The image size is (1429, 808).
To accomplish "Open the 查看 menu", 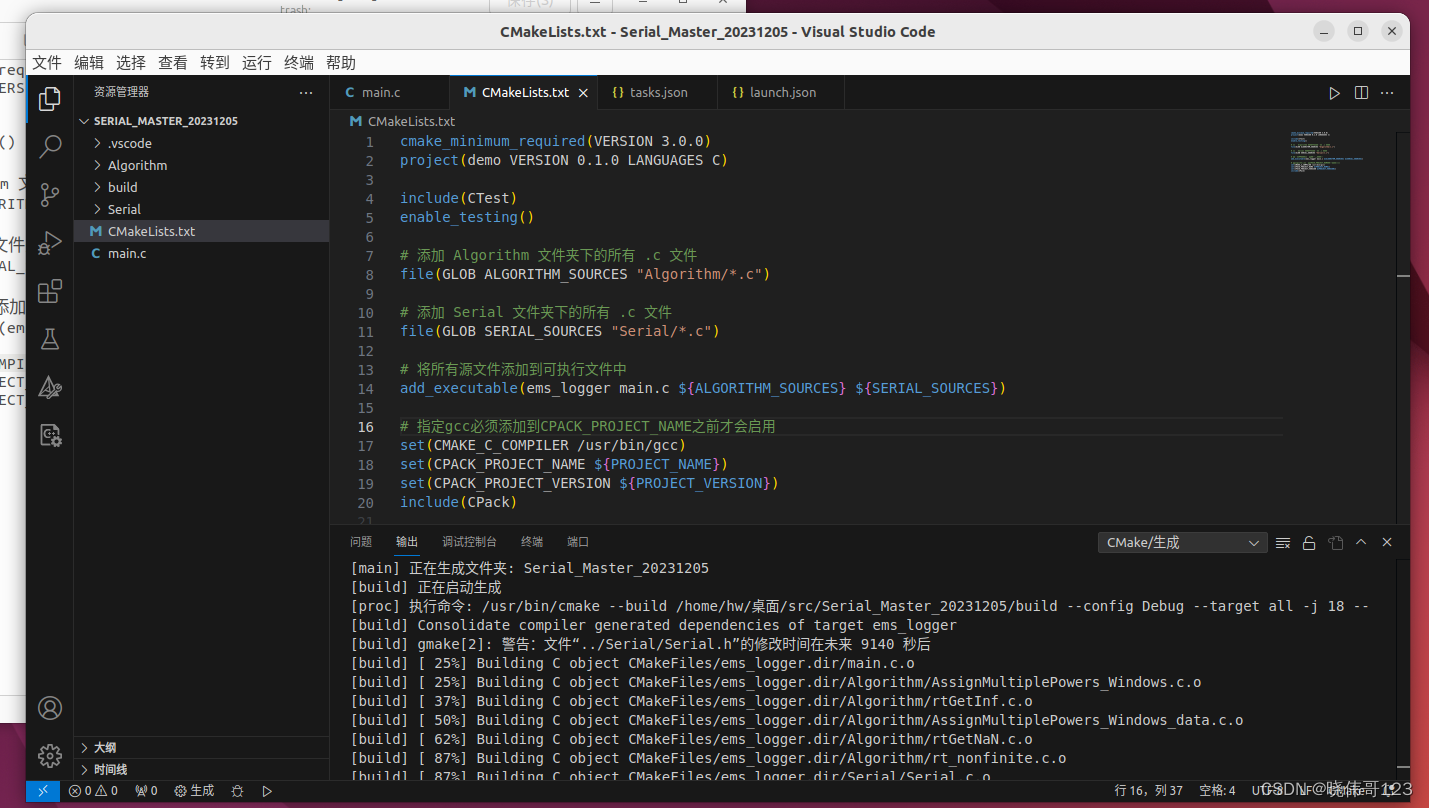I will [173, 63].
